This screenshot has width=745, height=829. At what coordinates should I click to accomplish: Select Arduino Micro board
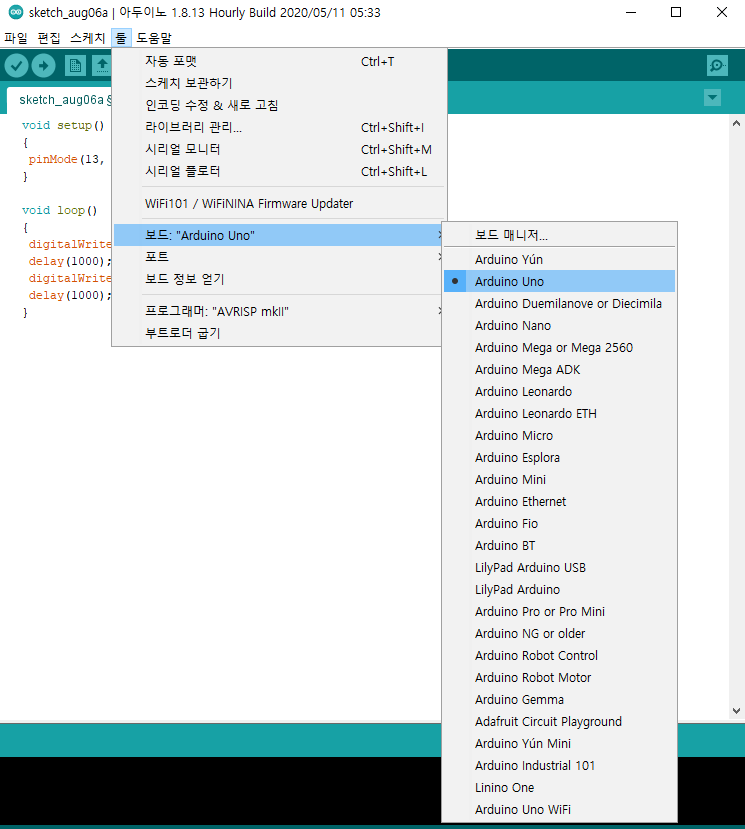click(x=559, y=436)
